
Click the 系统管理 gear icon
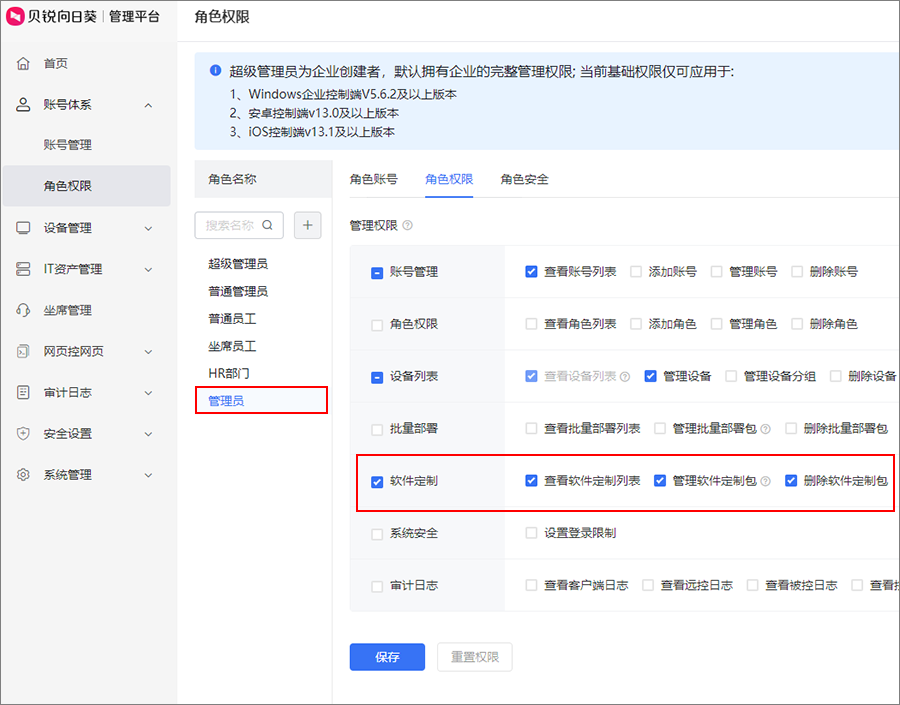[23, 475]
